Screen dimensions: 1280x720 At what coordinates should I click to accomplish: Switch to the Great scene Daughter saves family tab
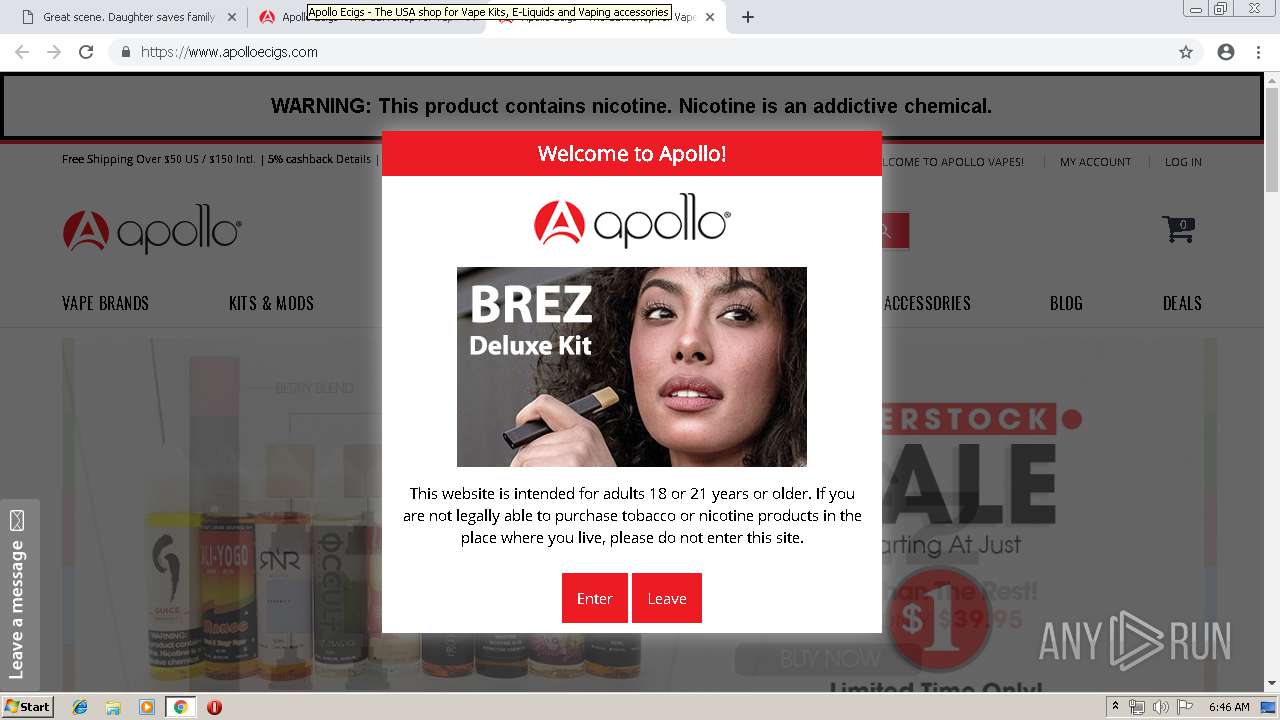point(128,17)
